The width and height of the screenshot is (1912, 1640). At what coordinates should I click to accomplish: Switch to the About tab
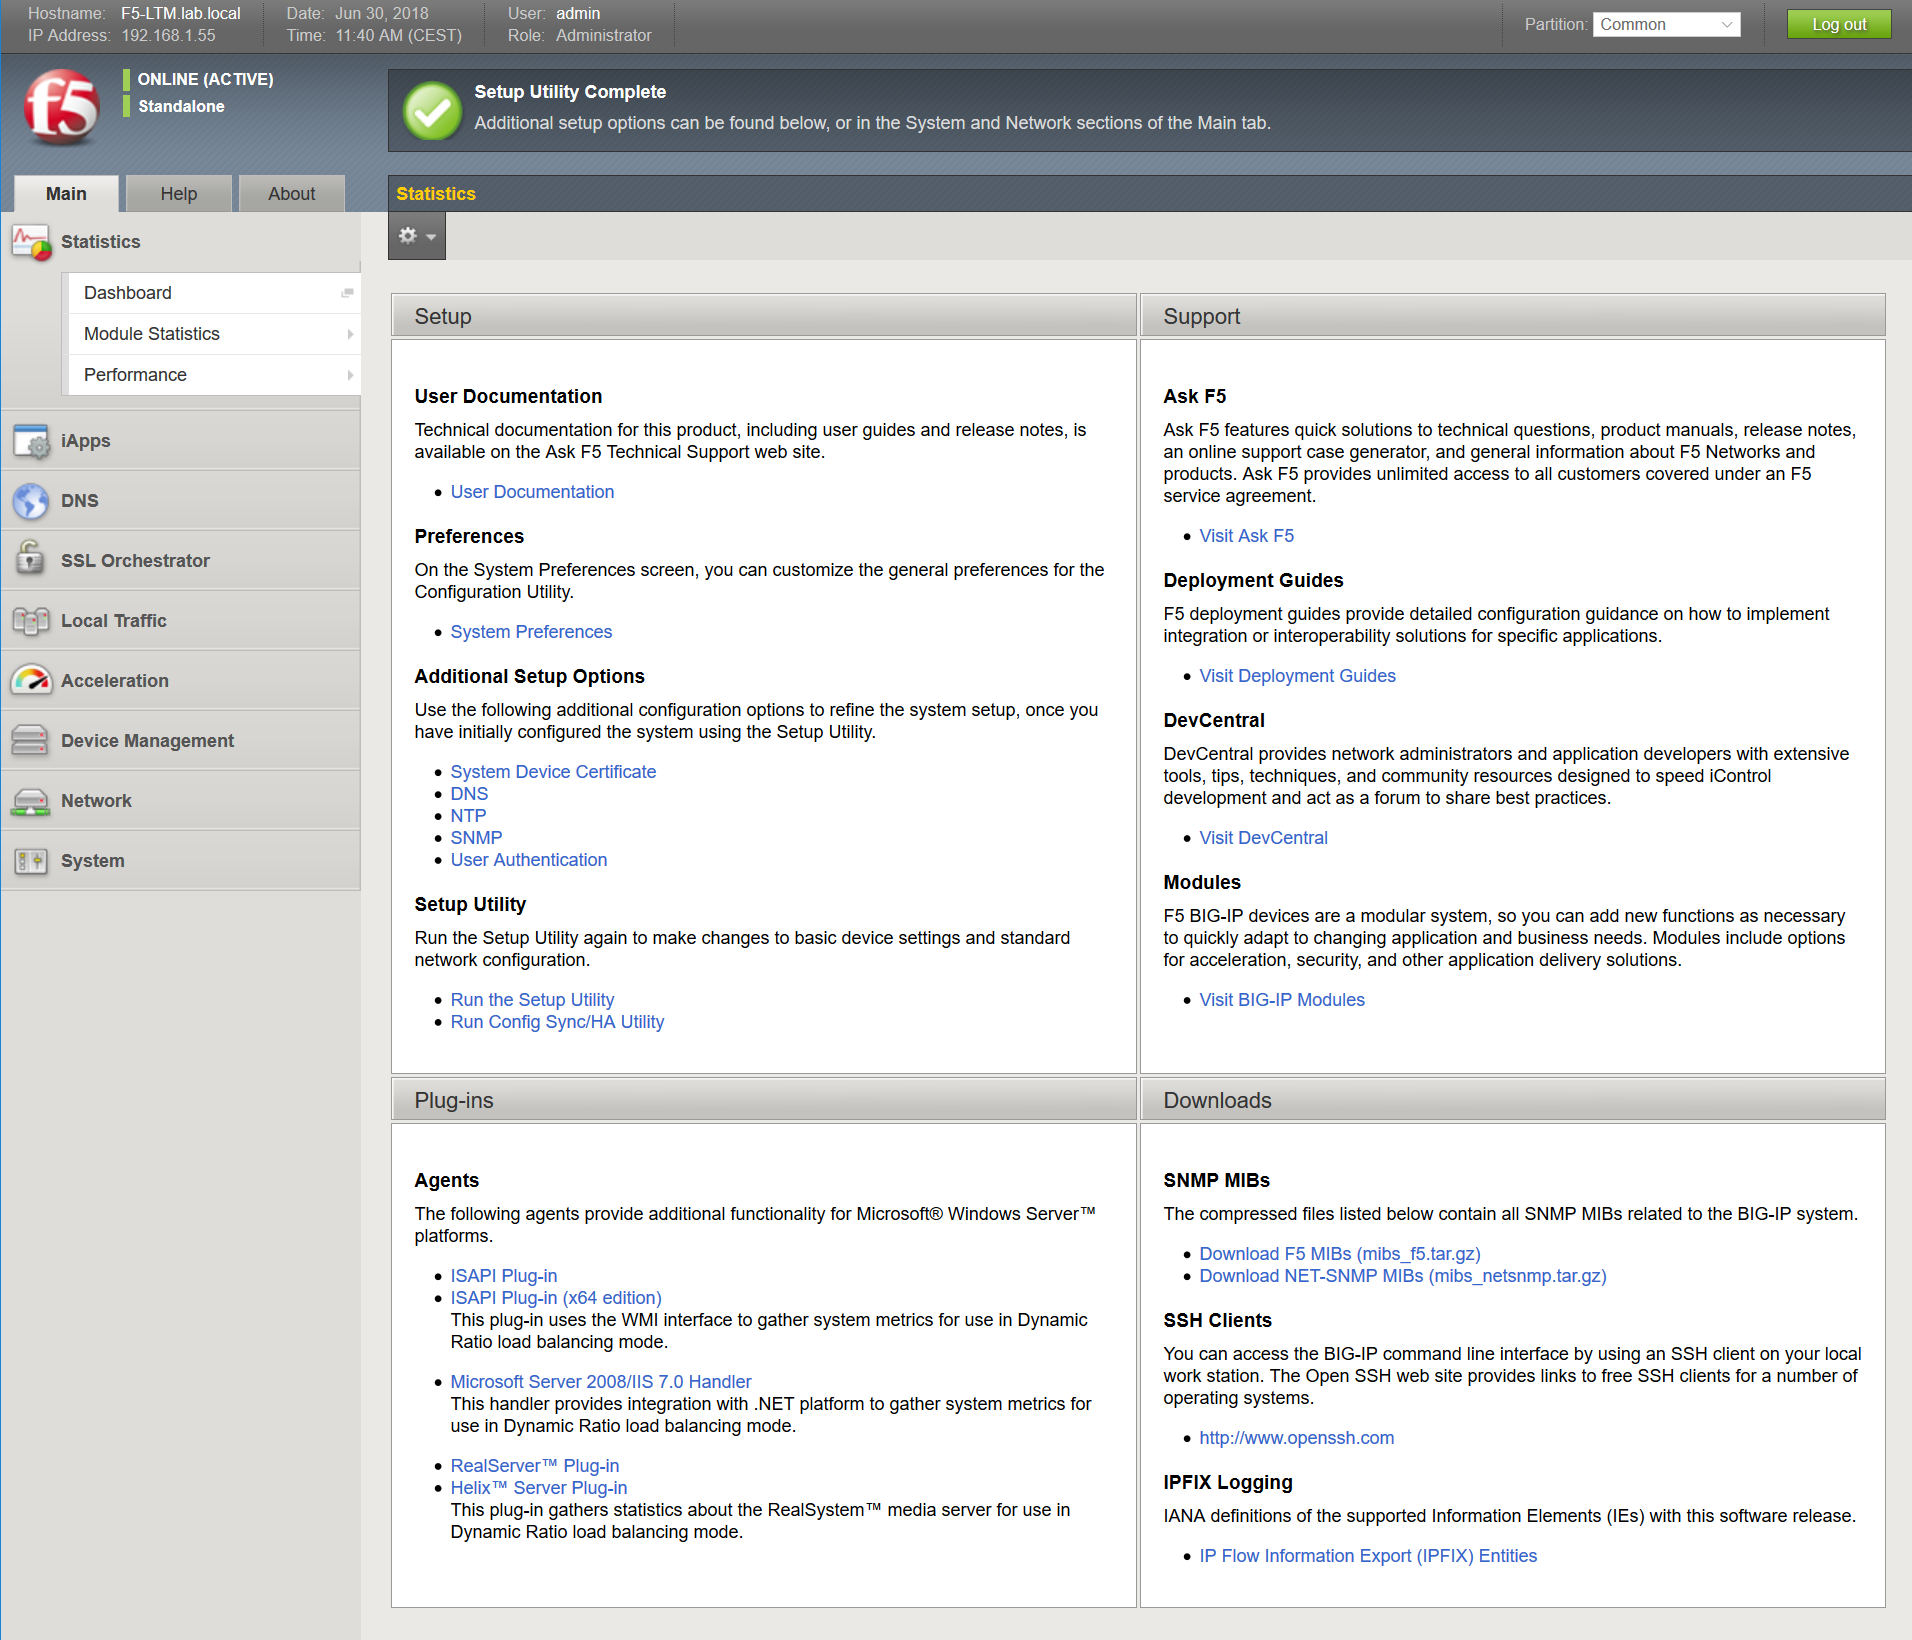point(292,194)
